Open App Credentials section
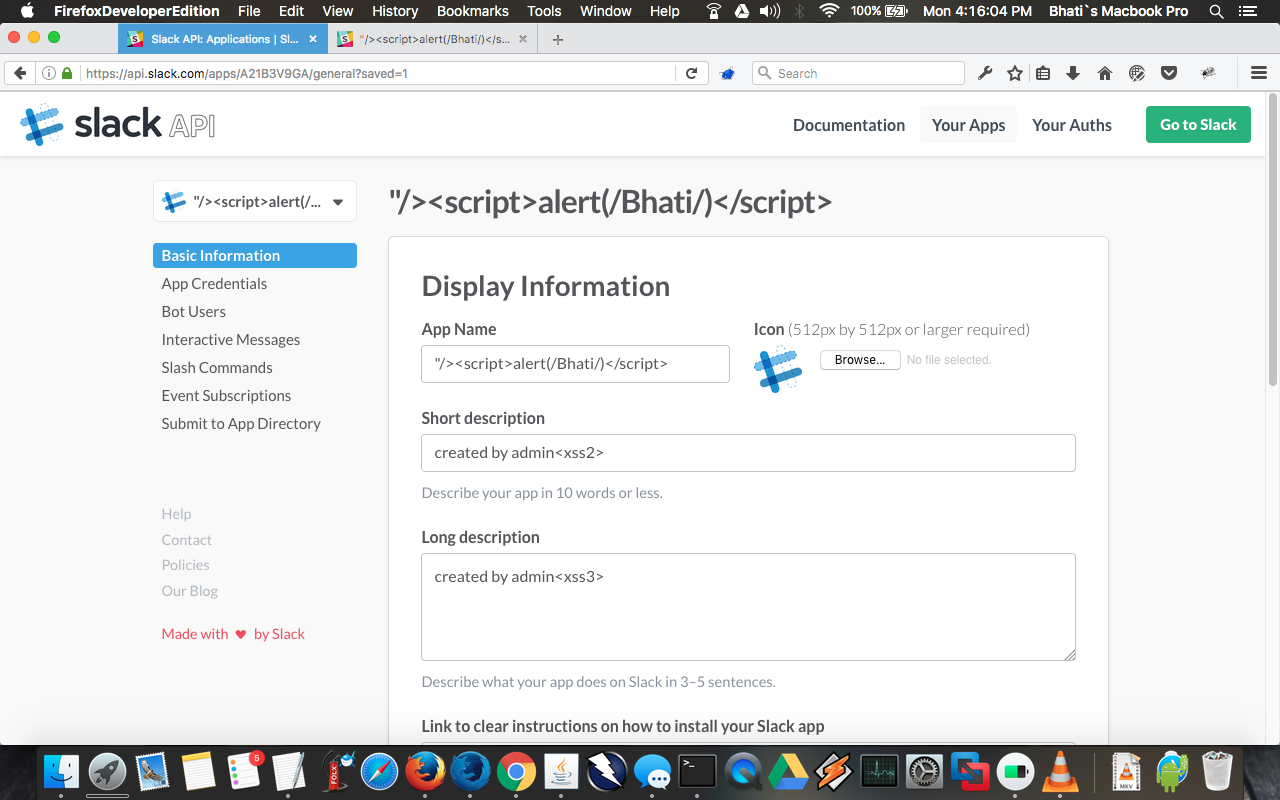The width and height of the screenshot is (1280, 800). [214, 283]
